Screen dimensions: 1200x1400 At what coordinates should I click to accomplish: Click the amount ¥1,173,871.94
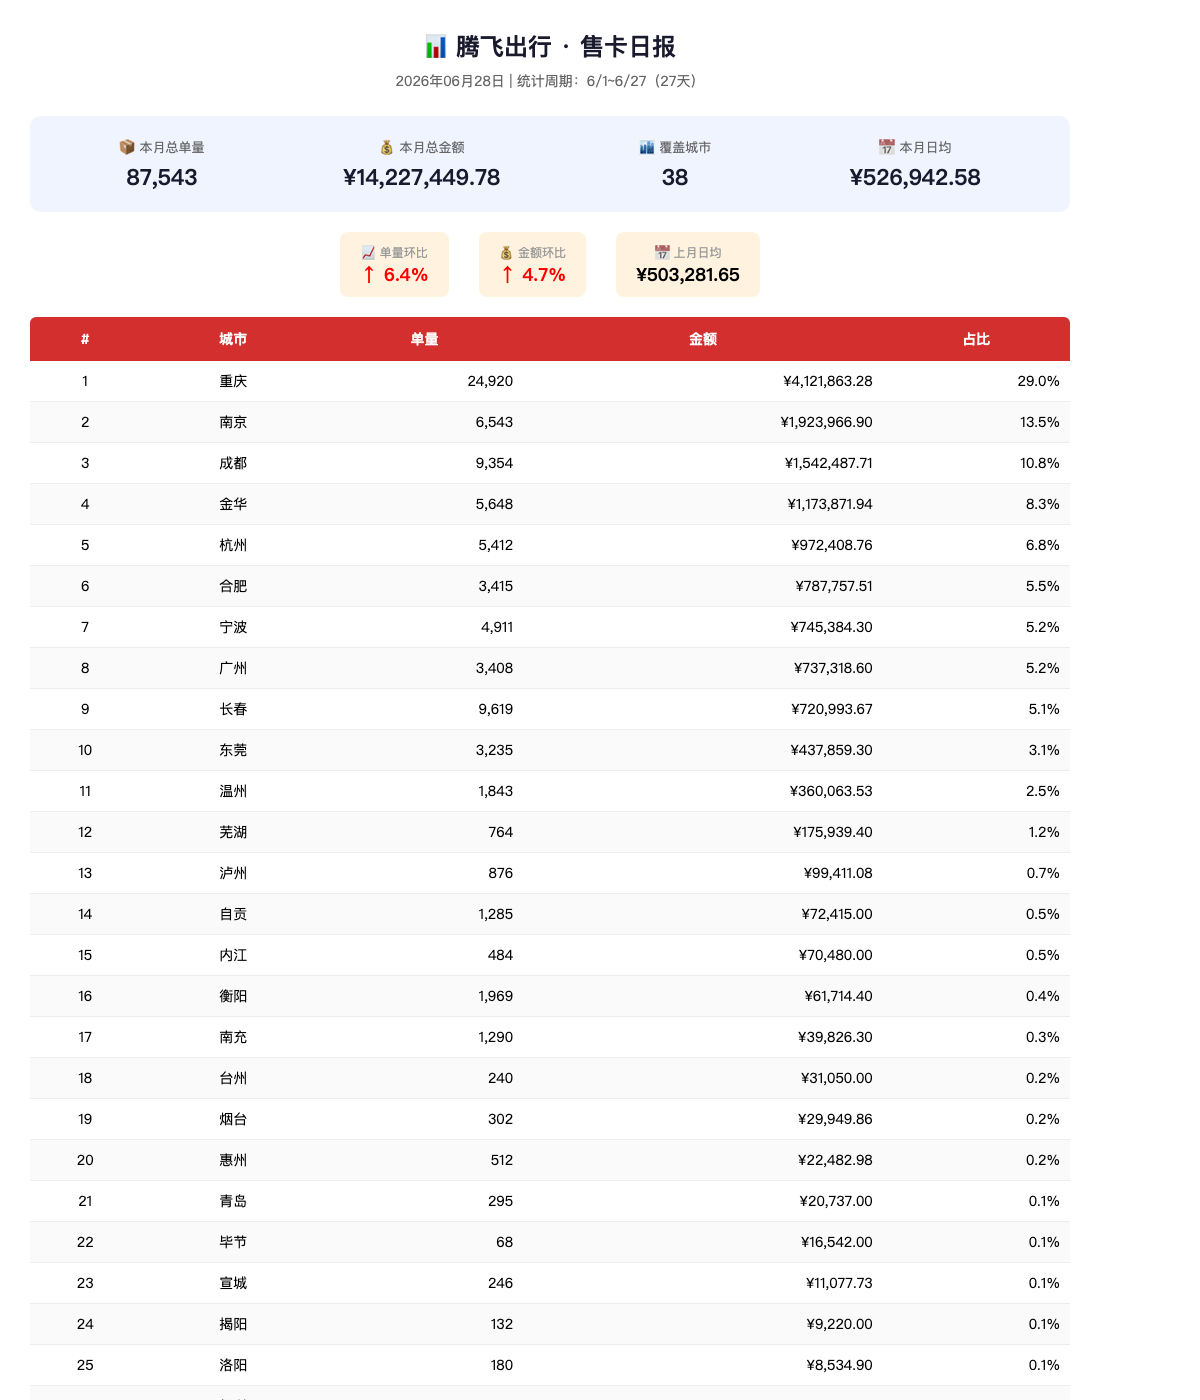click(x=830, y=504)
